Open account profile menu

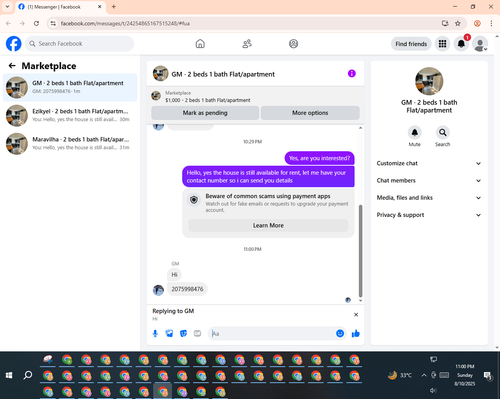[x=480, y=44]
